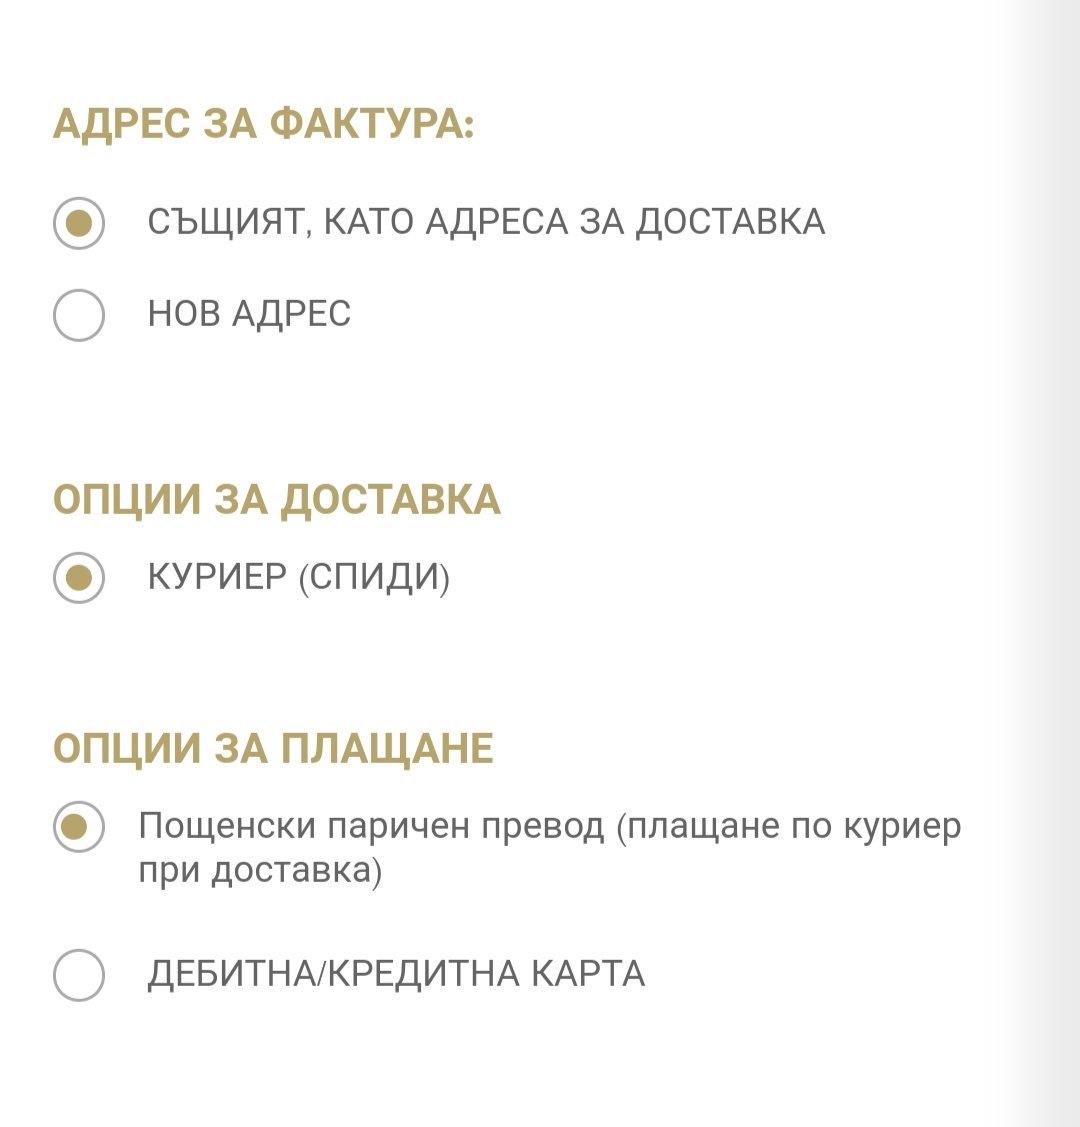Click the word "(СПИДИ)" in the courier option

tap(375, 578)
